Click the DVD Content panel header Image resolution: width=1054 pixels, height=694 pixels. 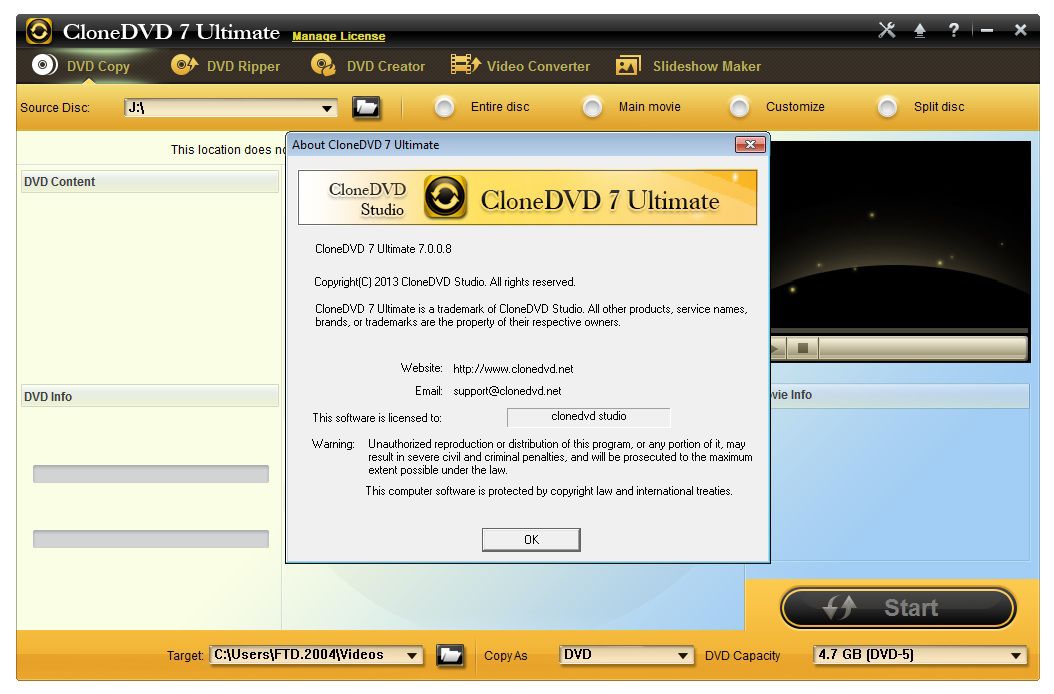pyautogui.click(x=149, y=182)
